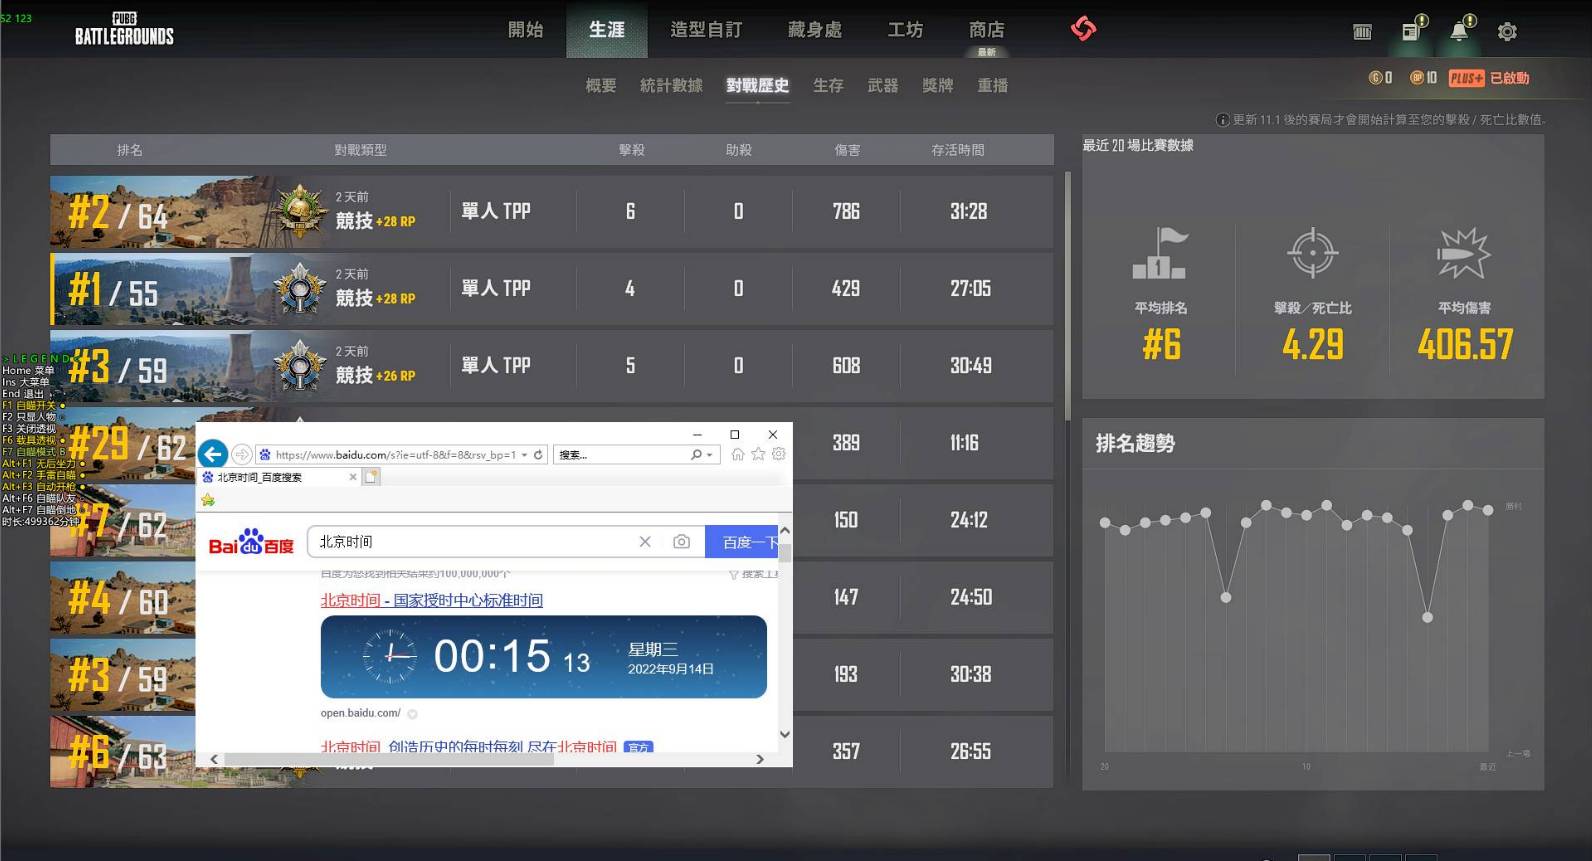Click the 406.57 average damage value
Image resolution: width=1592 pixels, height=861 pixels.
(1465, 345)
